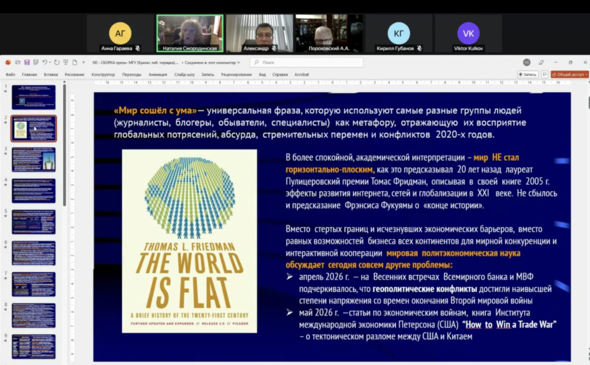Click the Поиск search field

[307, 62]
